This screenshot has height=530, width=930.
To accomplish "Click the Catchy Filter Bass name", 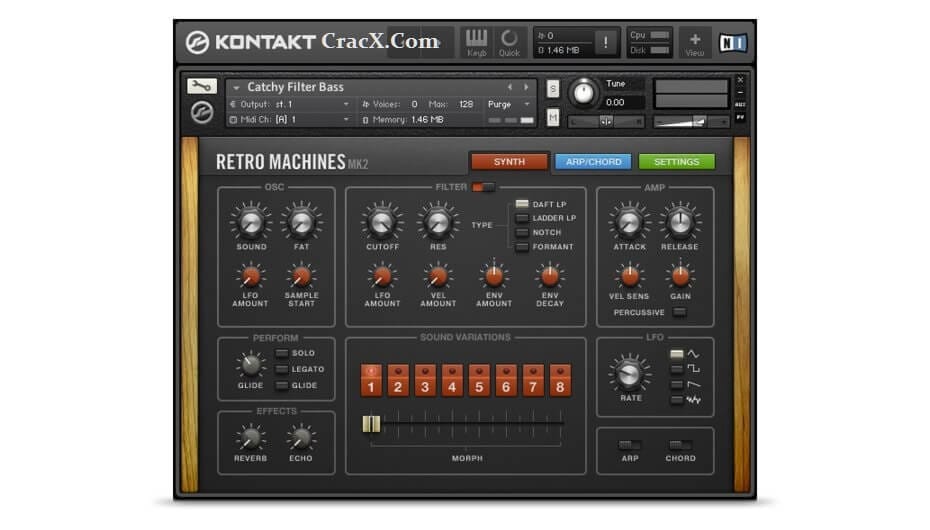I will click(295, 87).
